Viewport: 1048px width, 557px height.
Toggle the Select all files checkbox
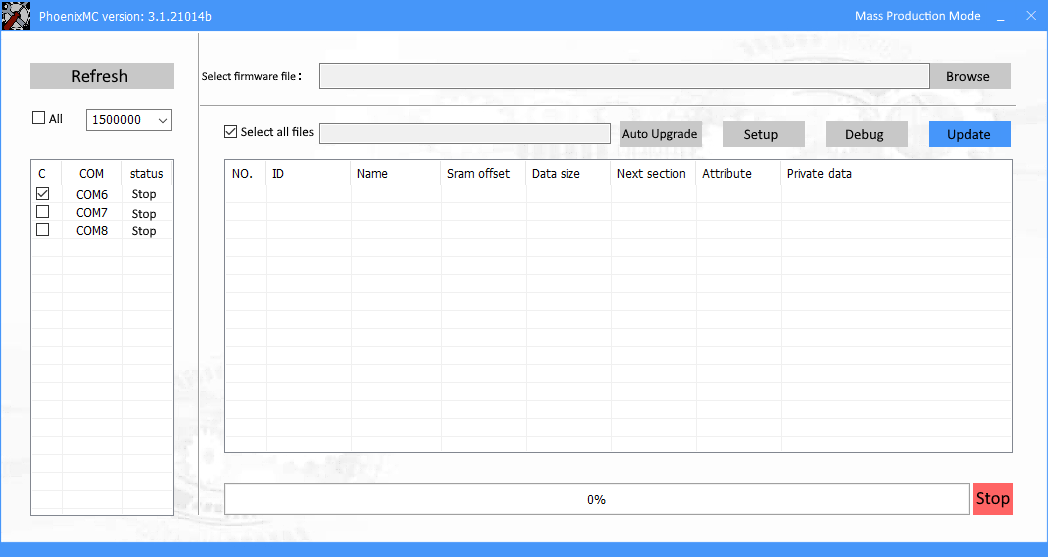(x=231, y=132)
